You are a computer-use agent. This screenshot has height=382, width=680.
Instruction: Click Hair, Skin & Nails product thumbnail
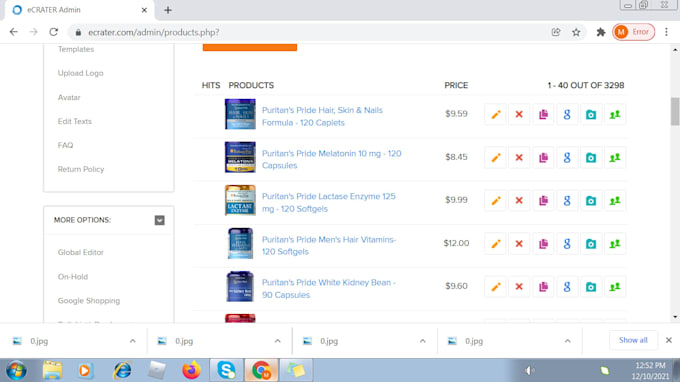(x=240, y=114)
